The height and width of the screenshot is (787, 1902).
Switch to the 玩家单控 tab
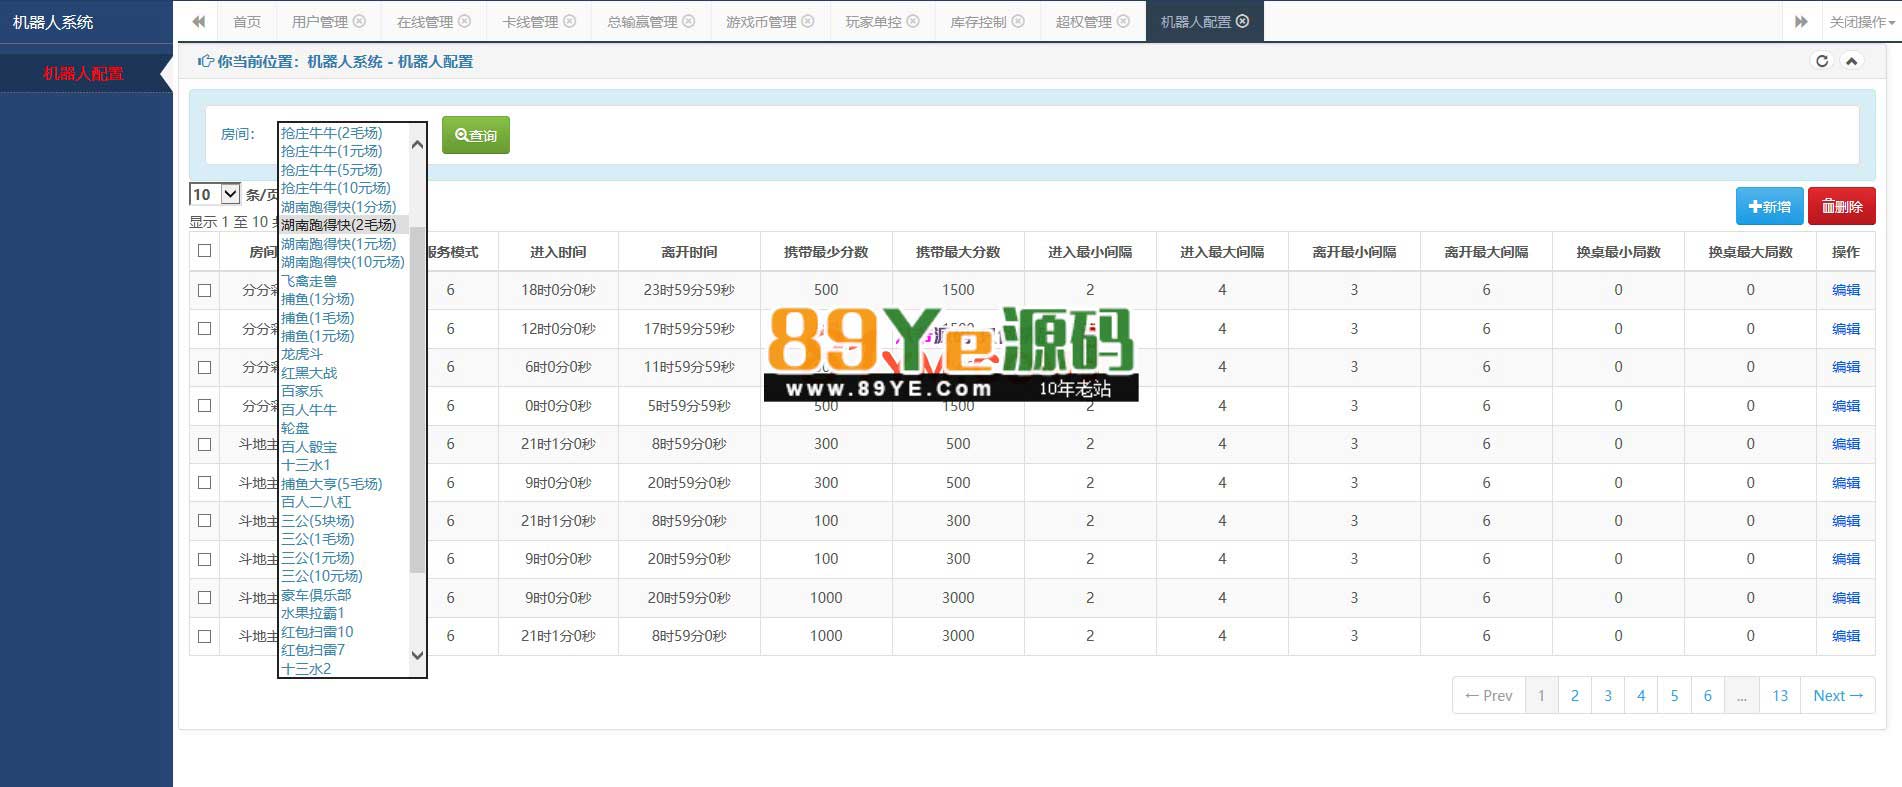pos(872,21)
